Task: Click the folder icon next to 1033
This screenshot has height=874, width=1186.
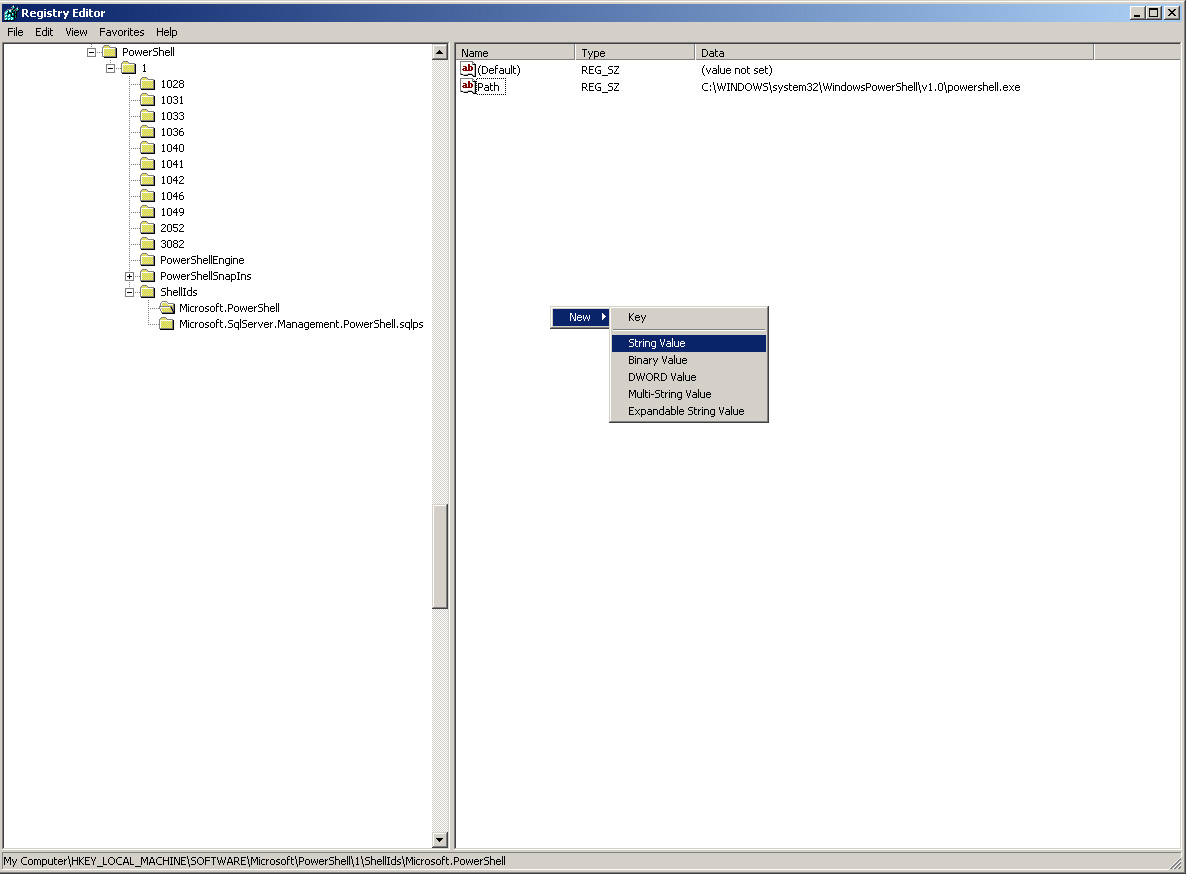Action: click(147, 116)
